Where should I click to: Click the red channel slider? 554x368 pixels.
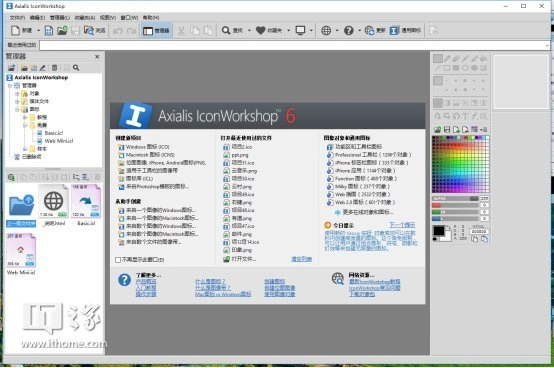click(455, 205)
